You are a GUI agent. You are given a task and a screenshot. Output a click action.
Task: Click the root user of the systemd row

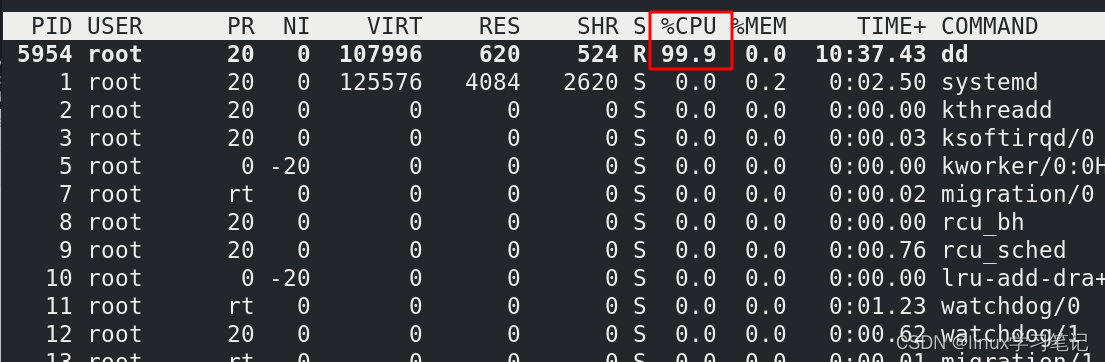click(x=115, y=82)
